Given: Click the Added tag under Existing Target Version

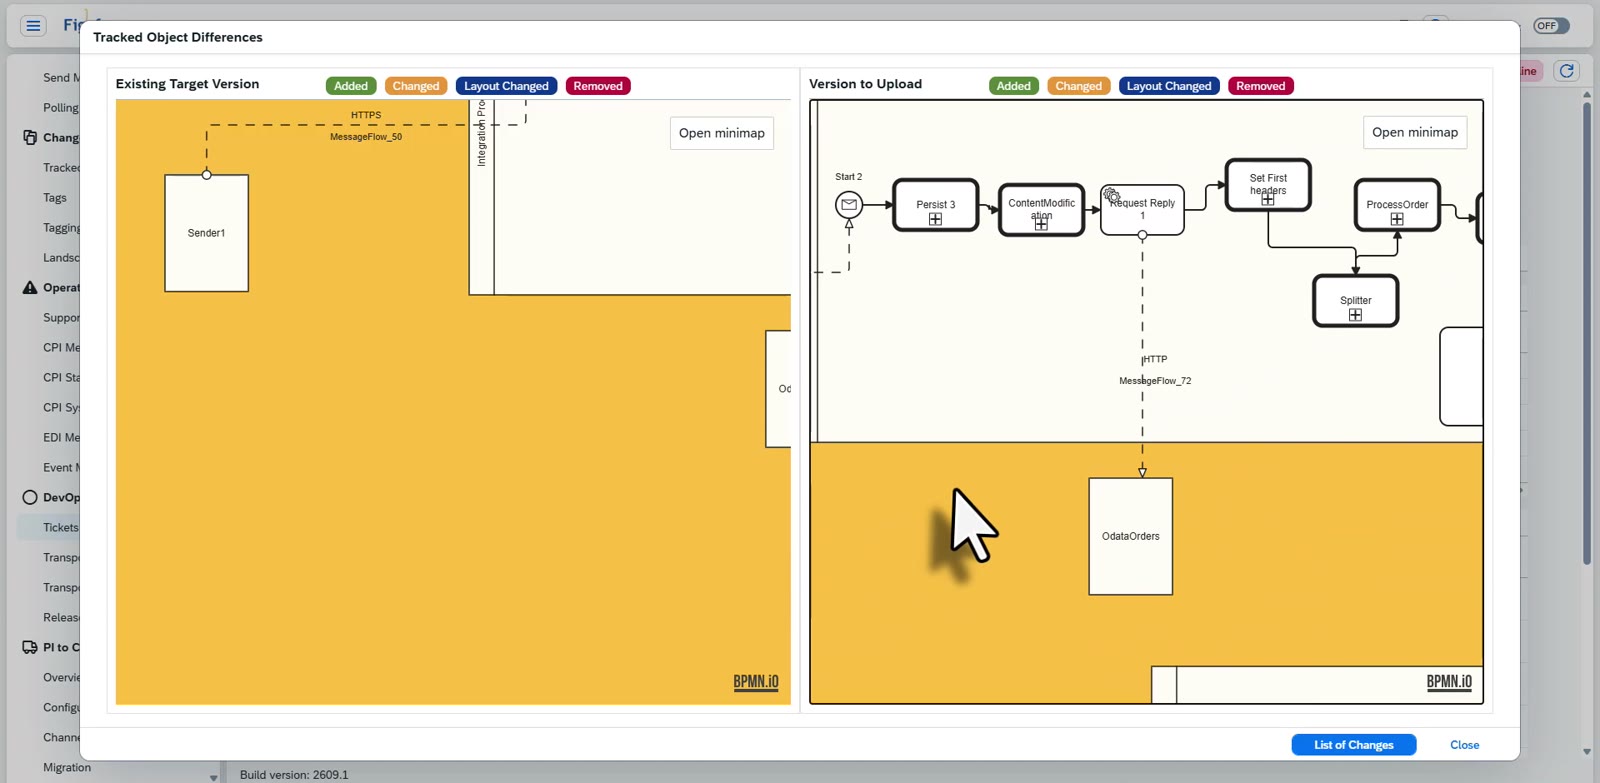Looking at the screenshot, I should 351,86.
